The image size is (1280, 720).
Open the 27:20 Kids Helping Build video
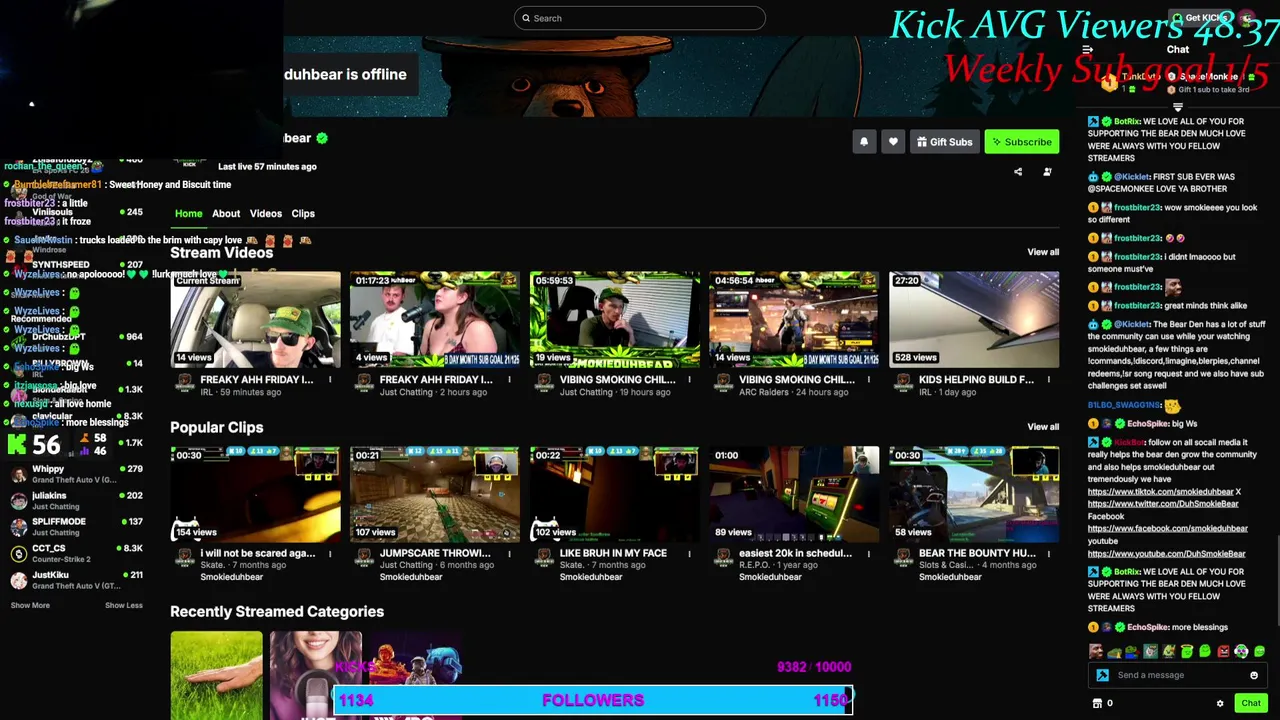[974, 319]
